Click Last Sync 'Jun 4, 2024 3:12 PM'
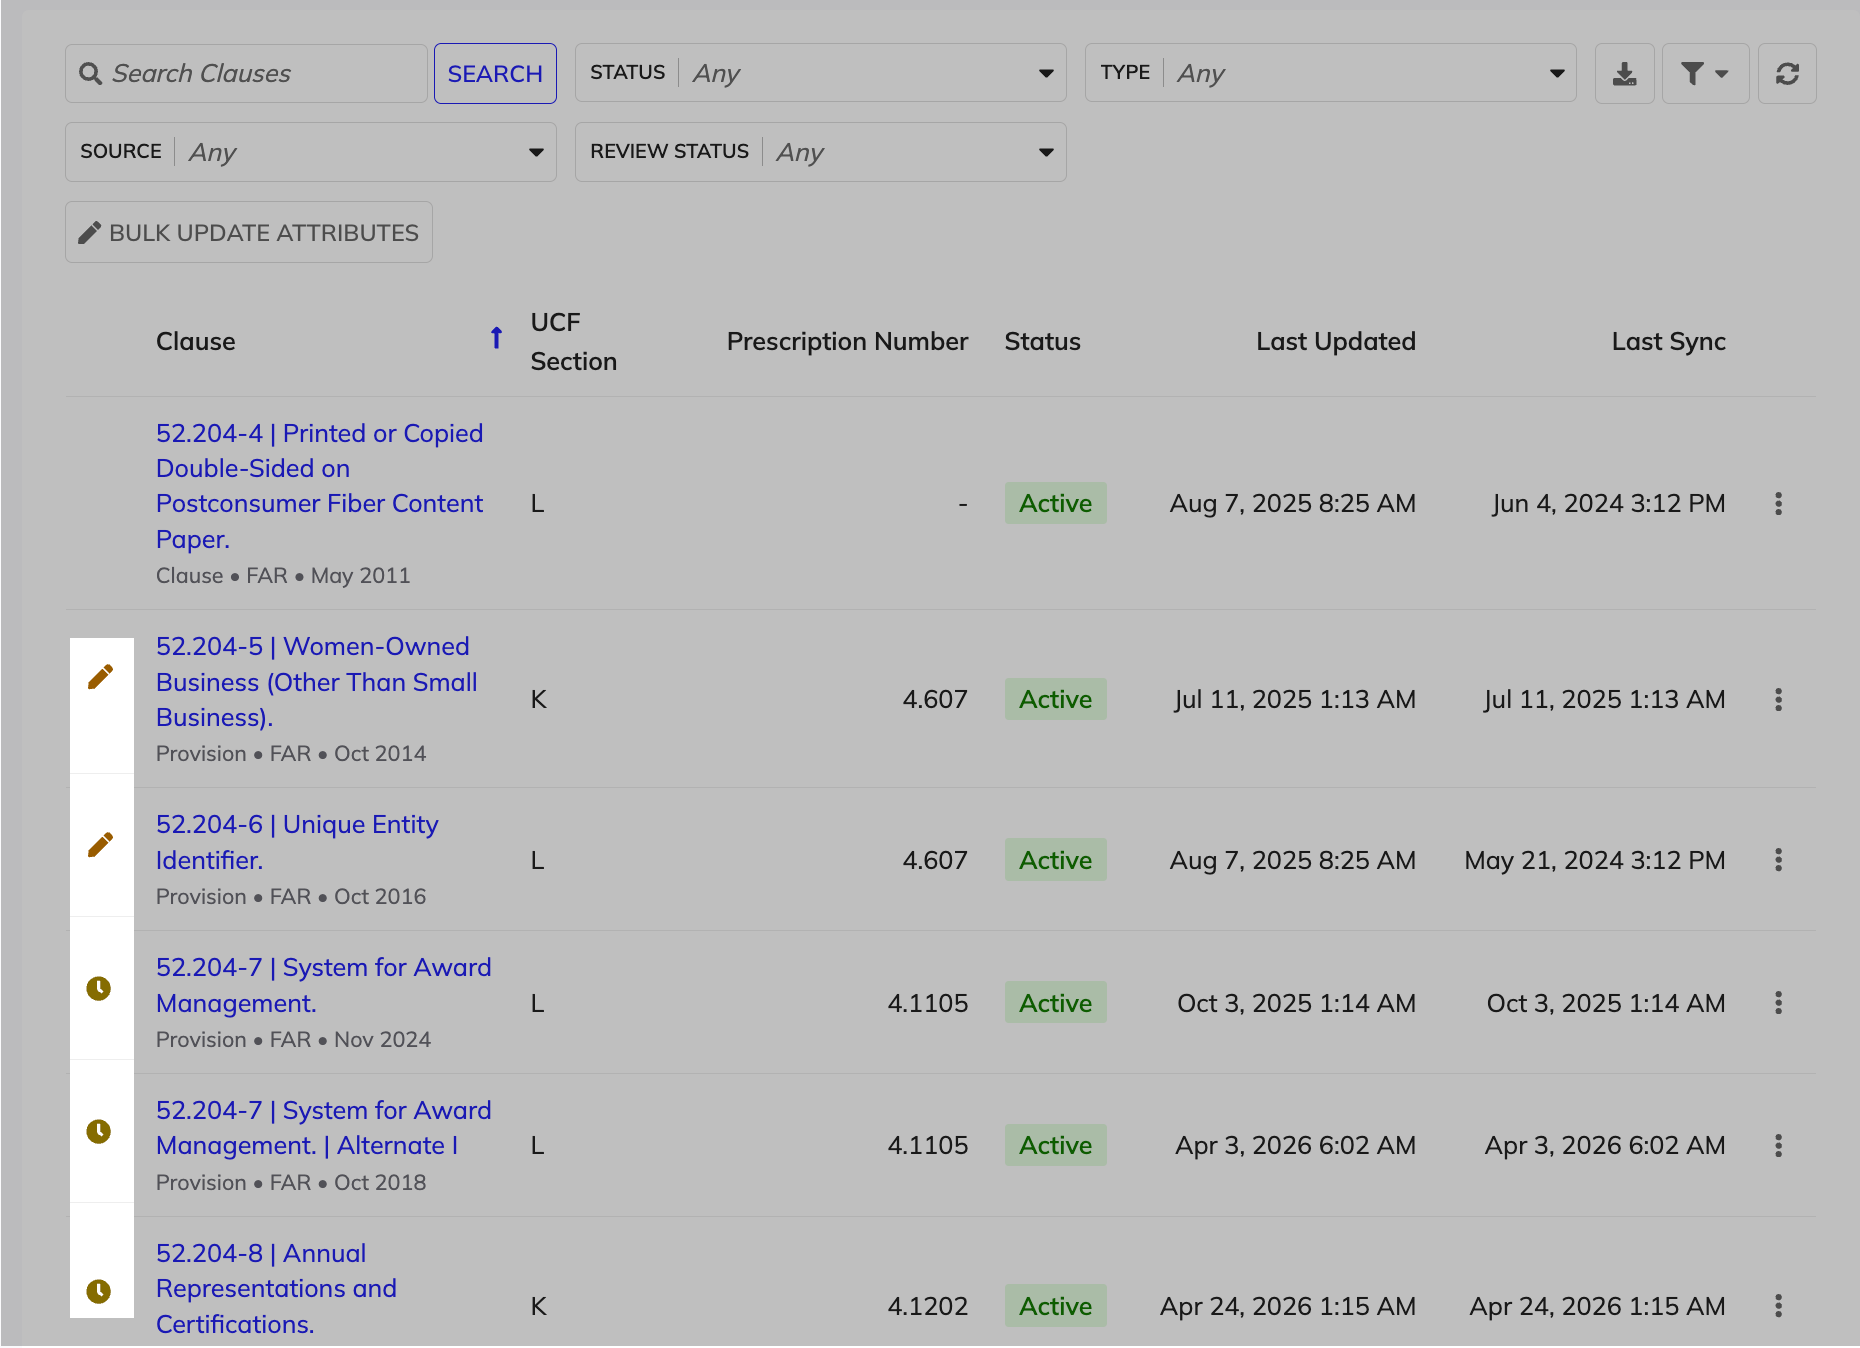The image size is (1860, 1348). (1609, 503)
